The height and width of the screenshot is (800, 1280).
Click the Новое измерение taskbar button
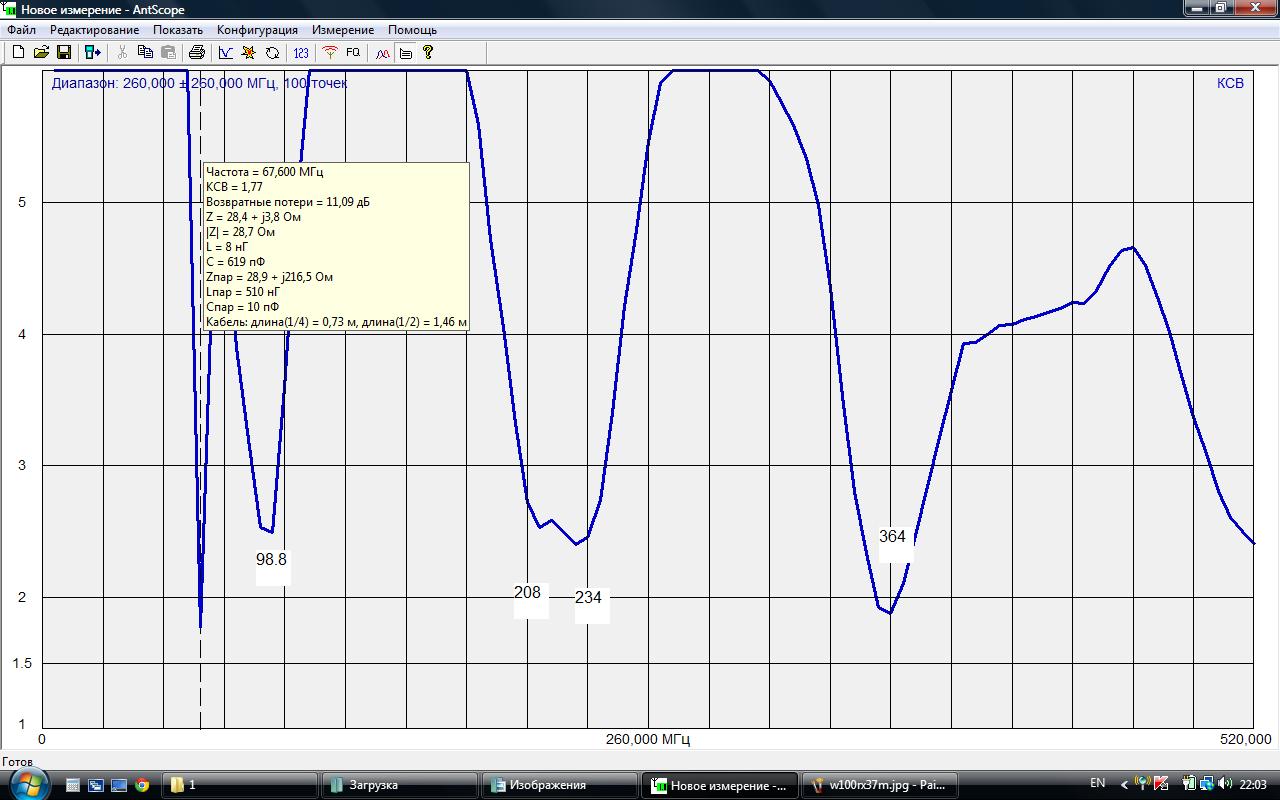click(x=720, y=785)
